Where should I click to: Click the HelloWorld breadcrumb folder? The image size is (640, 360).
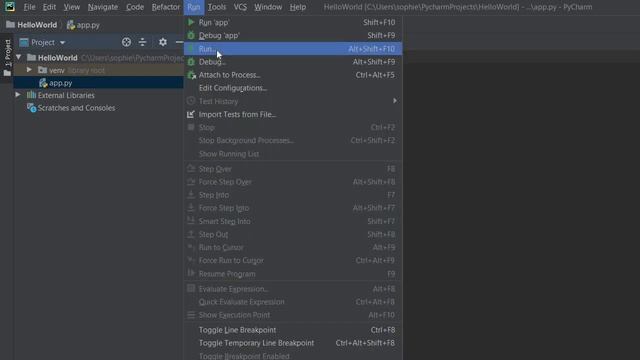[32, 25]
